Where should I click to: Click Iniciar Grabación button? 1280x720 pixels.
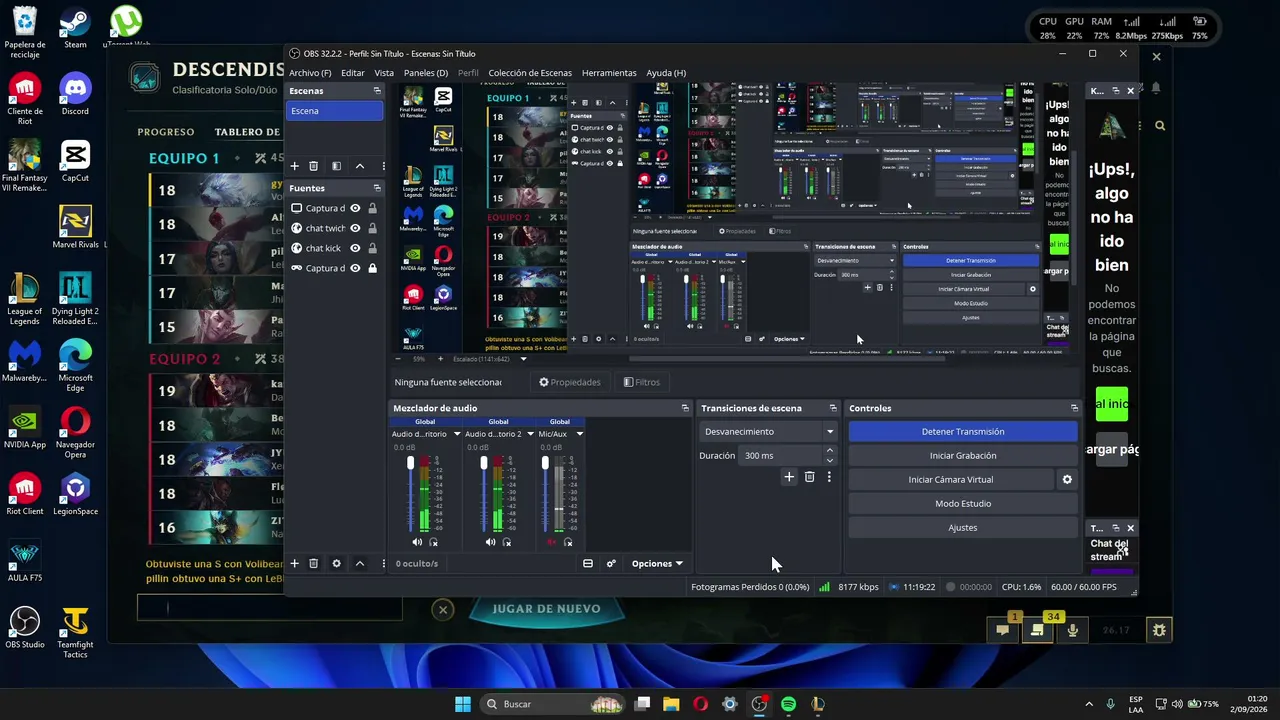963,456
